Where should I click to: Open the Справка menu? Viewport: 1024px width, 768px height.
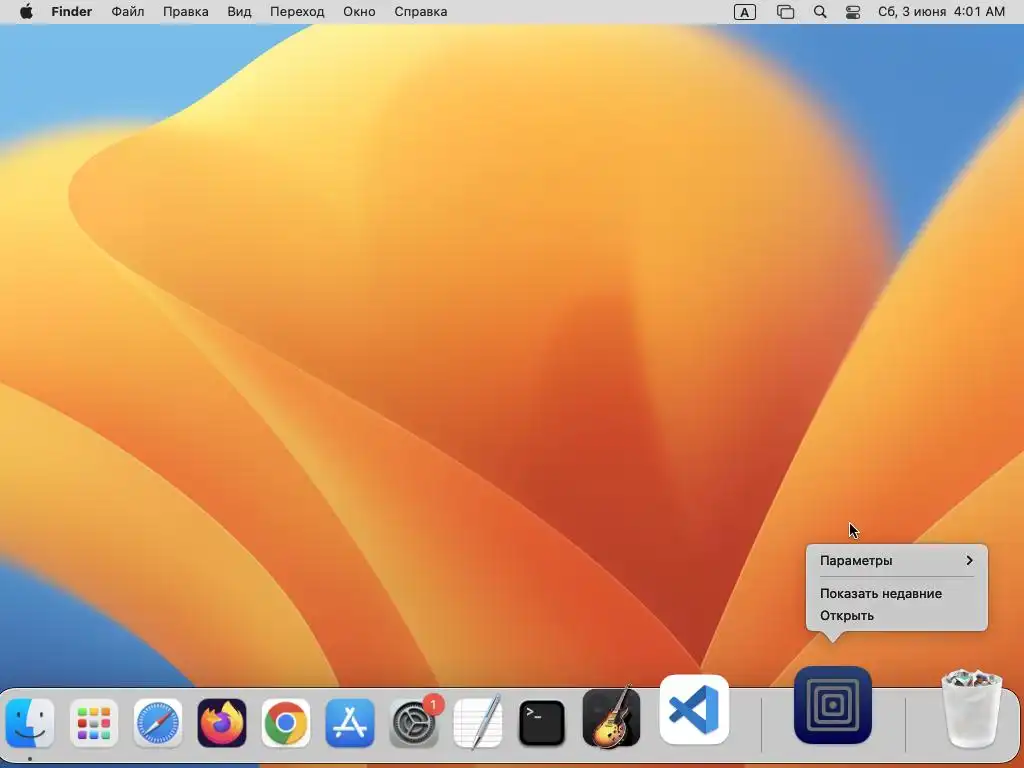pos(421,12)
